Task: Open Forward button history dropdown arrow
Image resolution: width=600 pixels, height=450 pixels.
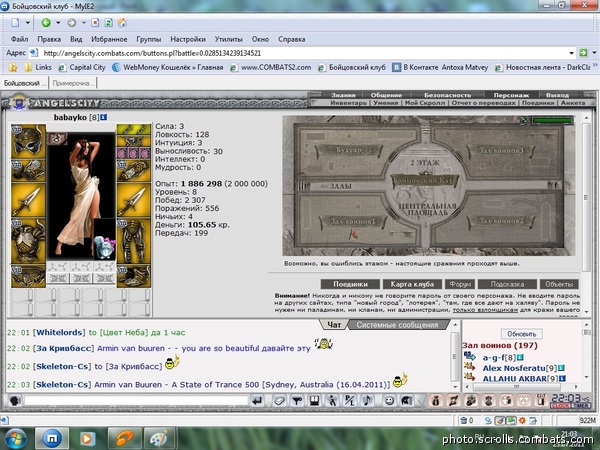Action: coord(83,23)
